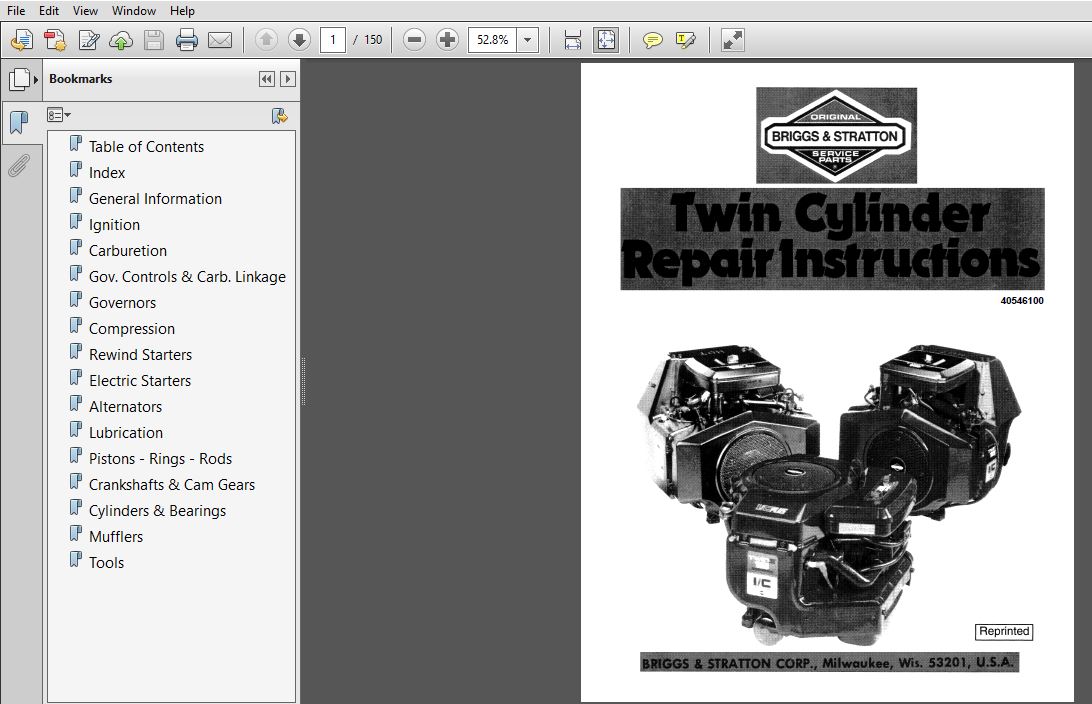Open Crankshafts & Cam Gears bookmark
This screenshot has width=1092, height=704.
pos(172,485)
